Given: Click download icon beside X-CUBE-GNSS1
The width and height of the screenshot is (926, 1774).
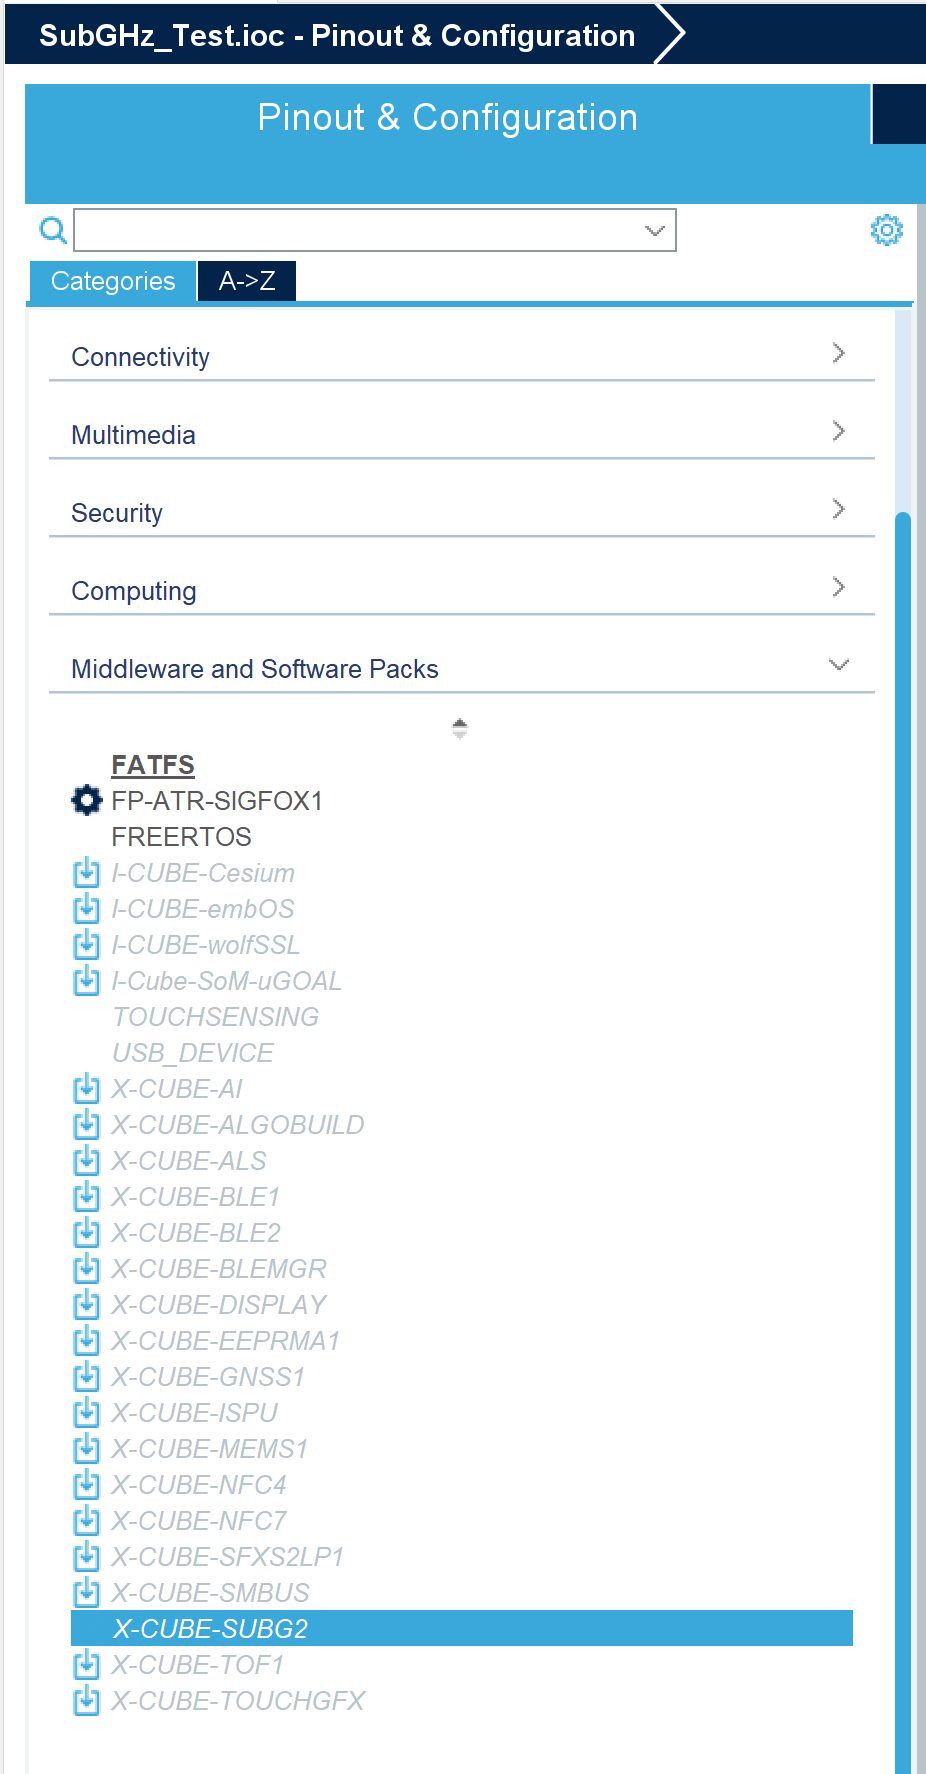Looking at the screenshot, I should (87, 1377).
